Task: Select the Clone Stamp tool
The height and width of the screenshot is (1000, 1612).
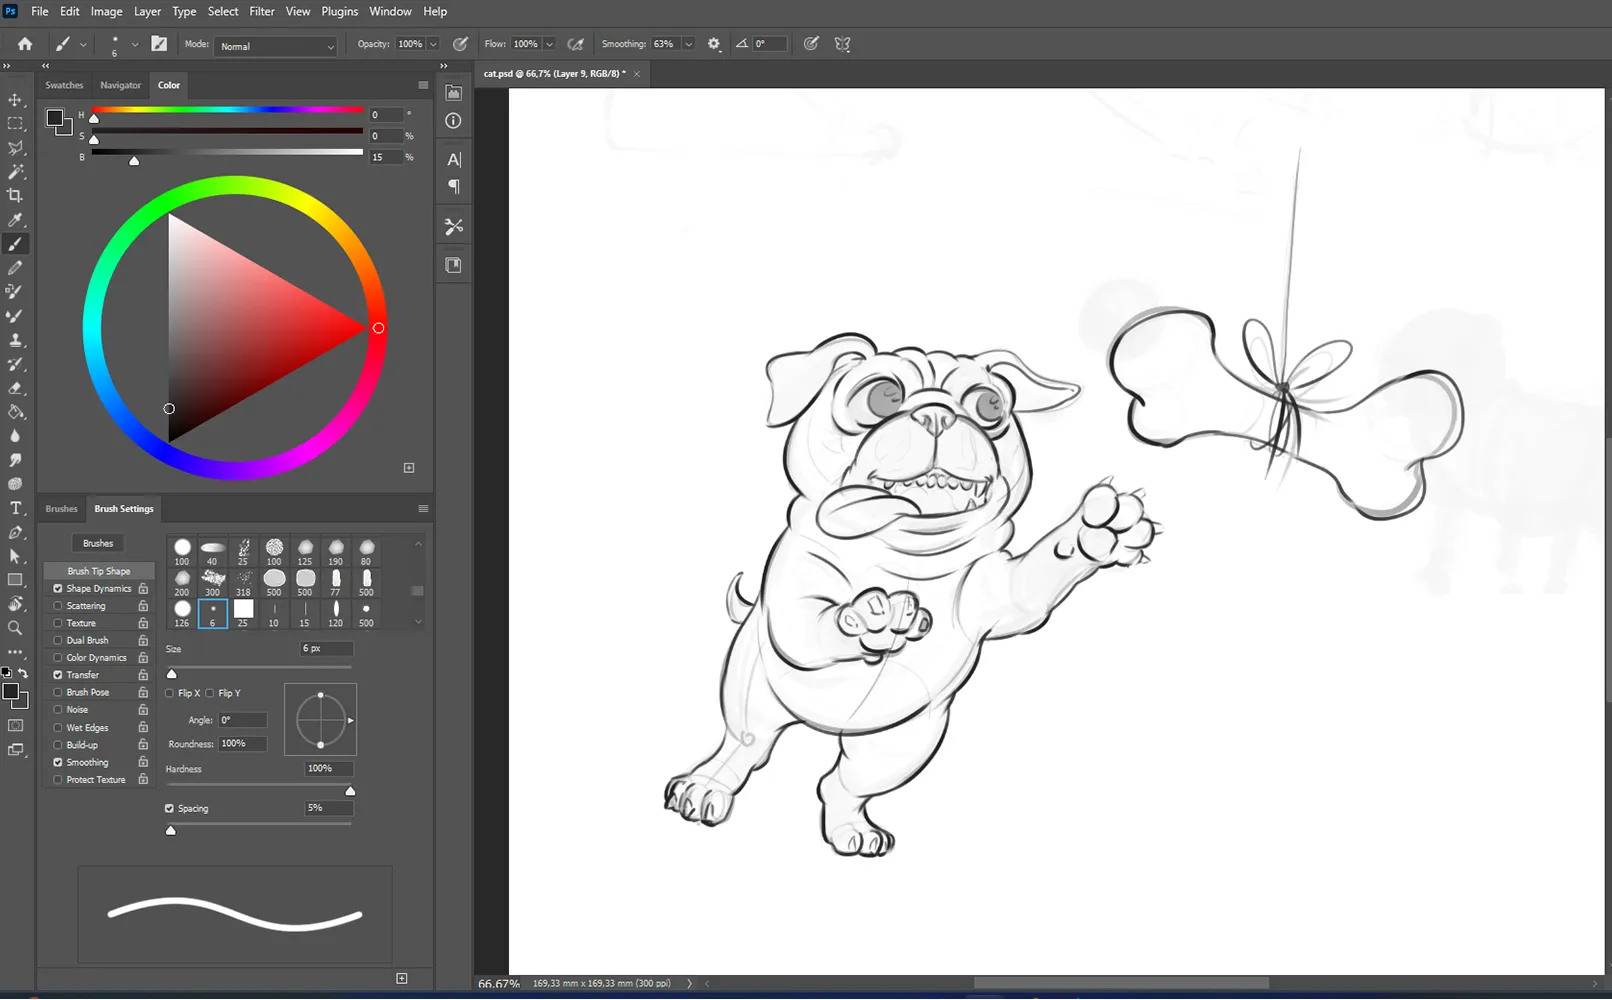Action: click(15, 340)
